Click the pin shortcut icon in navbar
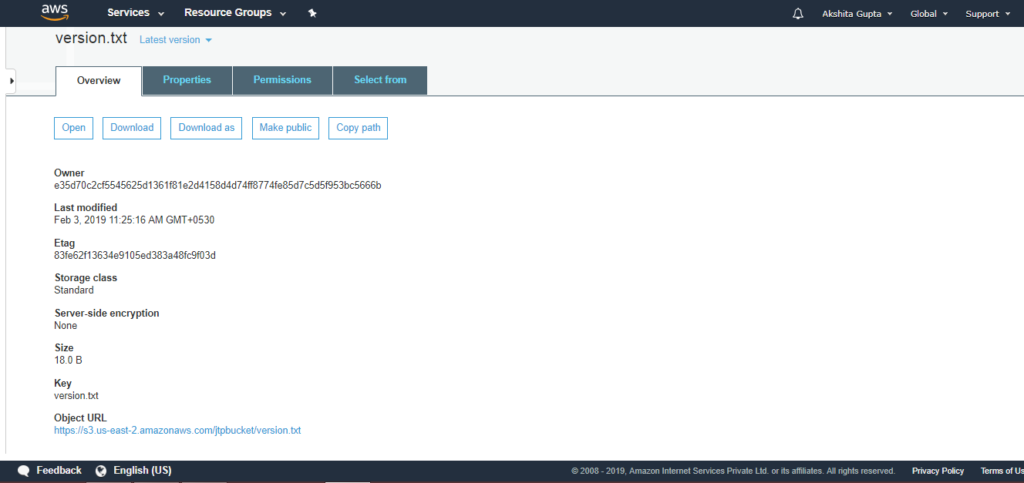The width and height of the screenshot is (1024, 483). (x=312, y=13)
